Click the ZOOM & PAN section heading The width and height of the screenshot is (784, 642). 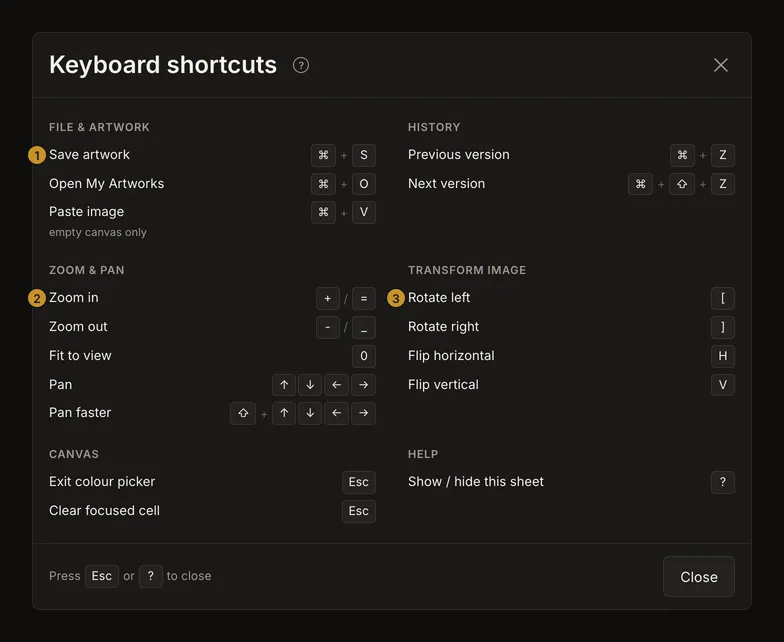pyautogui.click(x=86, y=270)
